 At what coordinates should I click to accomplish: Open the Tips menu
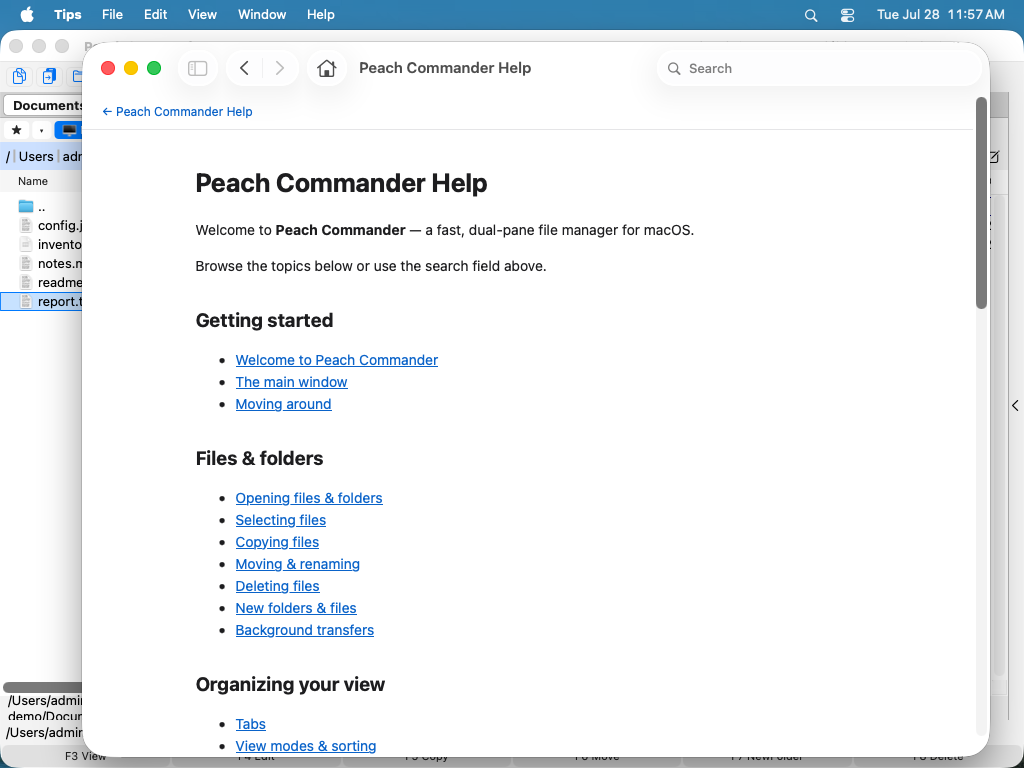click(67, 14)
